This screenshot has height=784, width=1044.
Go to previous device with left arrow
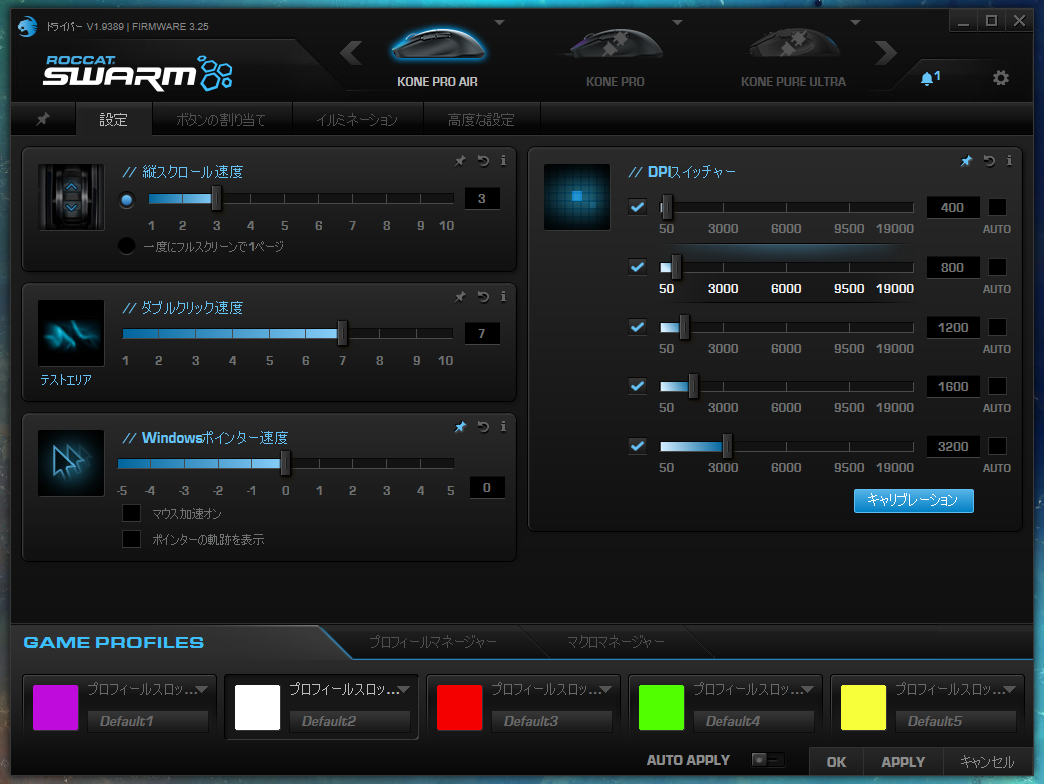click(351, 53)
